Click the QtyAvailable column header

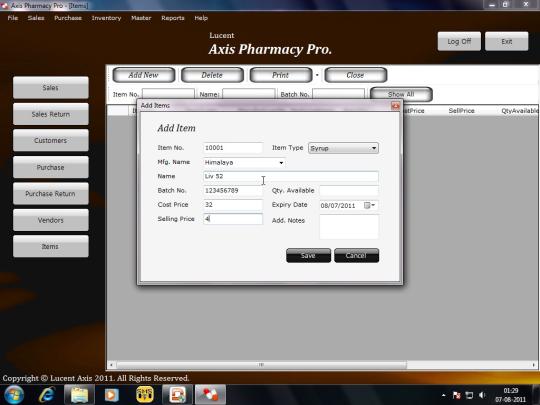click(x=519, y=111)
